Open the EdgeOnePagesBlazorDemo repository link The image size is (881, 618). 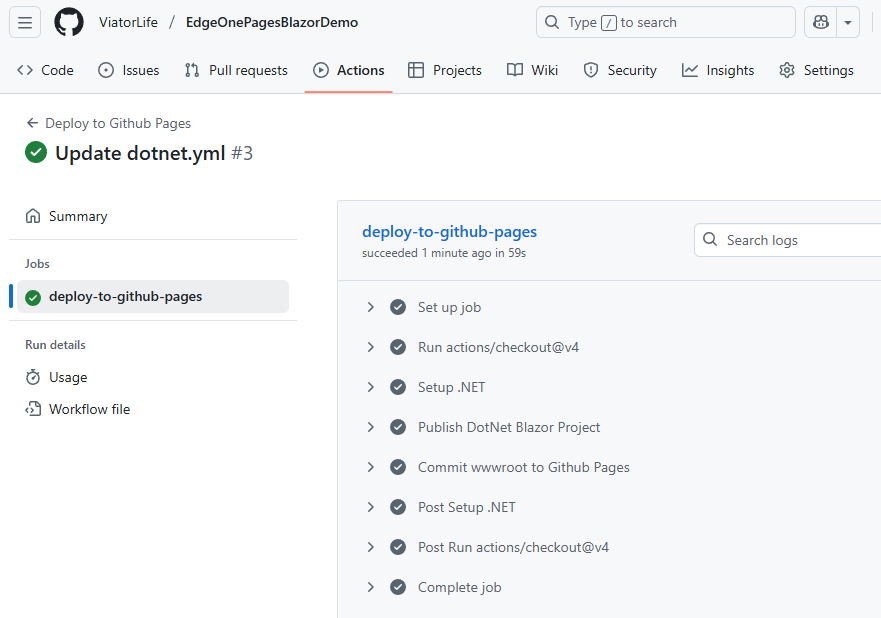(x=271, y=22)
